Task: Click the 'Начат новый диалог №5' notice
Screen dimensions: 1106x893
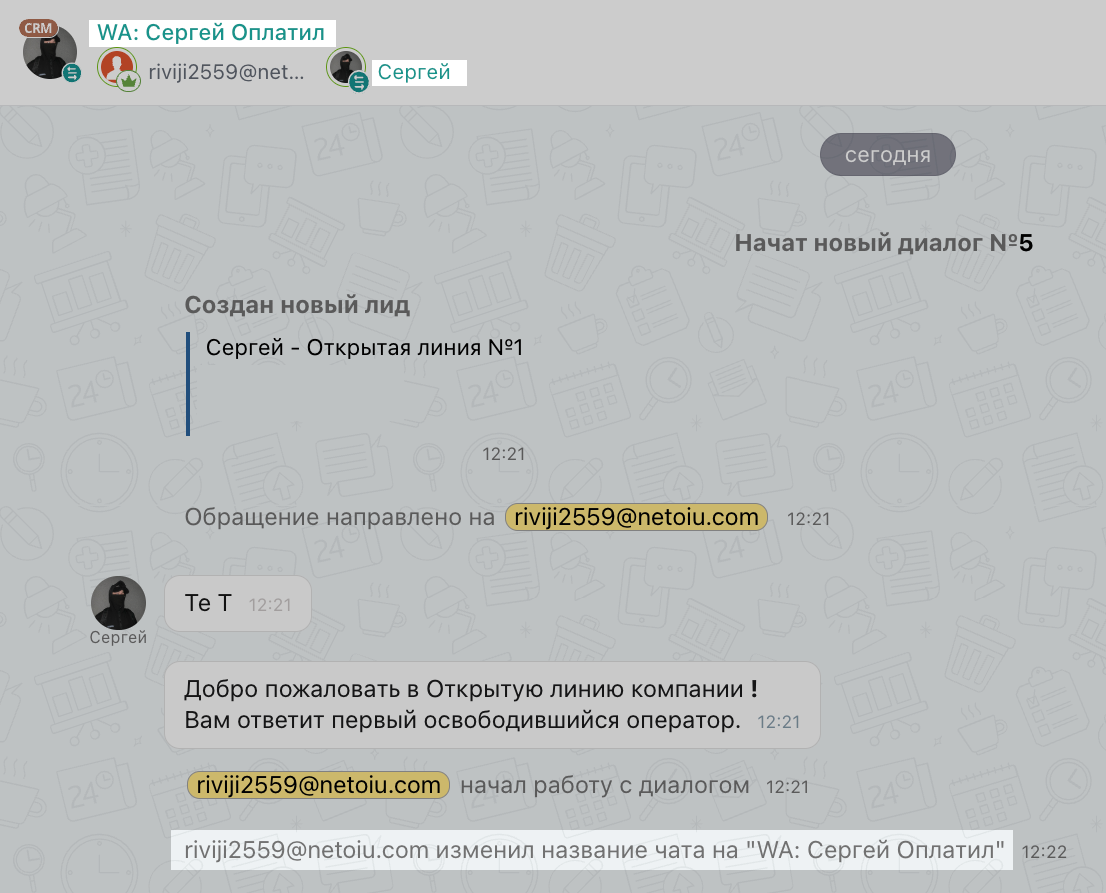Action: click(x=883, y=243)
